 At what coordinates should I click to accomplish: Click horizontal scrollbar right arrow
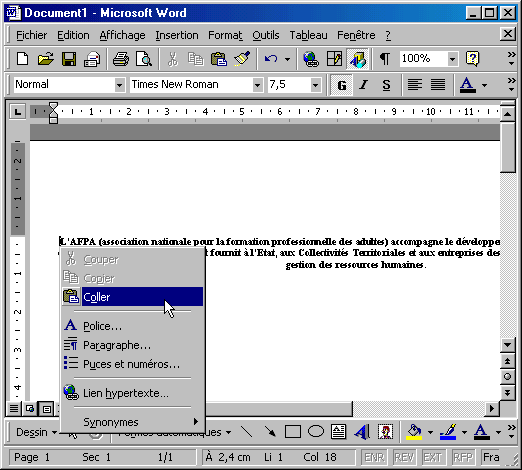click(x=492, y=409)
